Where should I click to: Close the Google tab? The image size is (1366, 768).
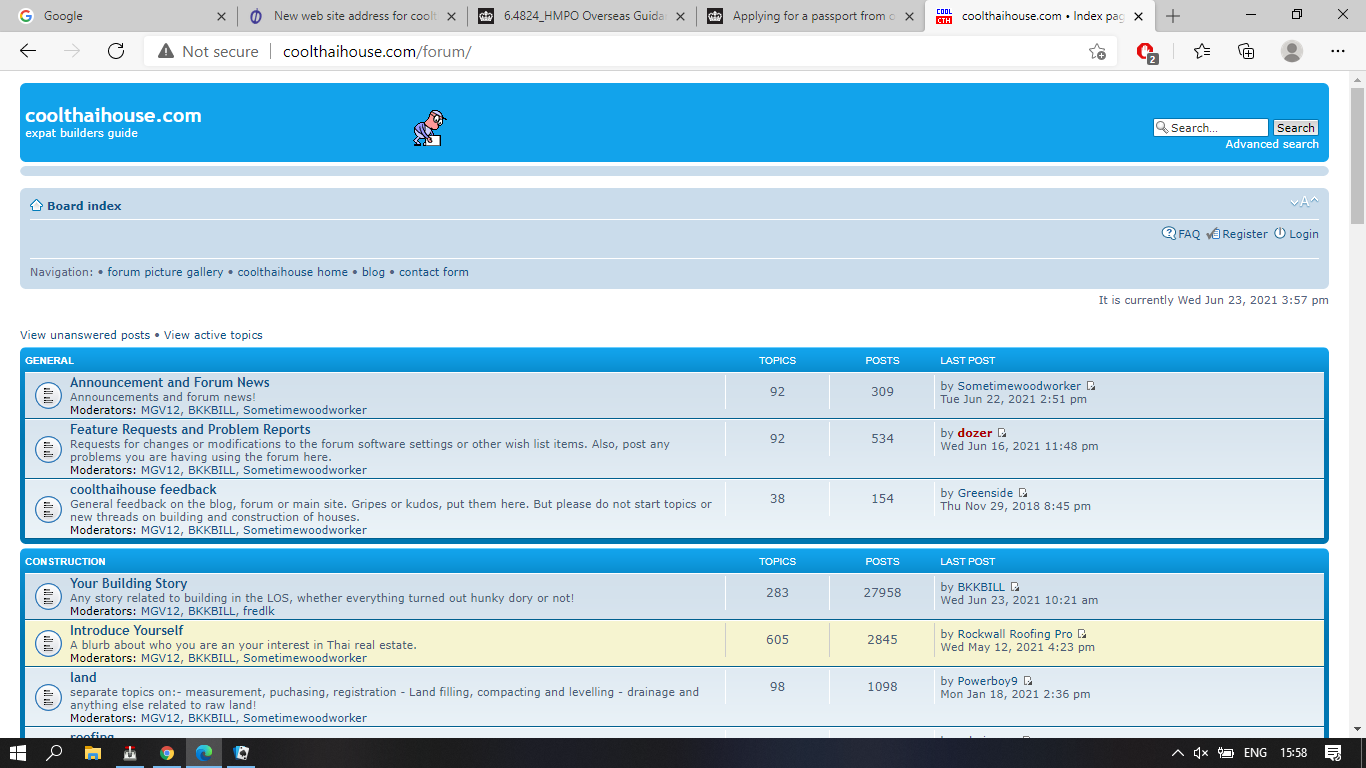click(x=222, y=16)
